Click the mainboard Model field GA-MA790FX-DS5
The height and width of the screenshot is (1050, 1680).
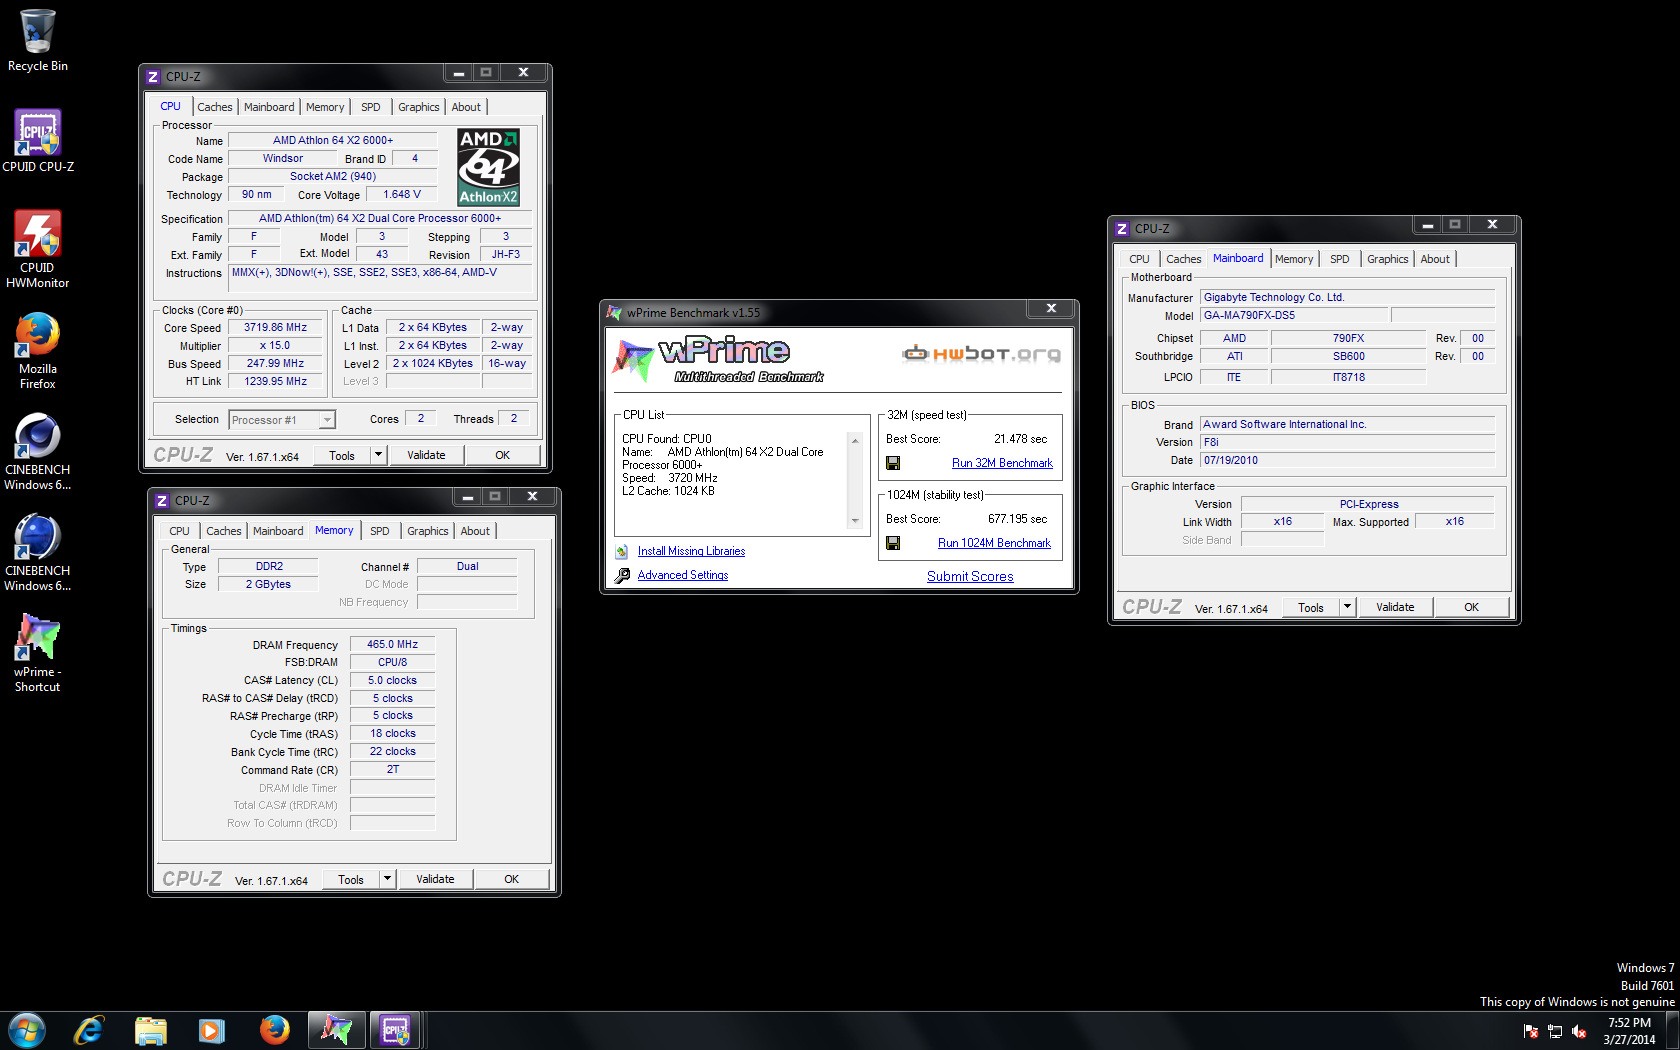pos(1294,315)
